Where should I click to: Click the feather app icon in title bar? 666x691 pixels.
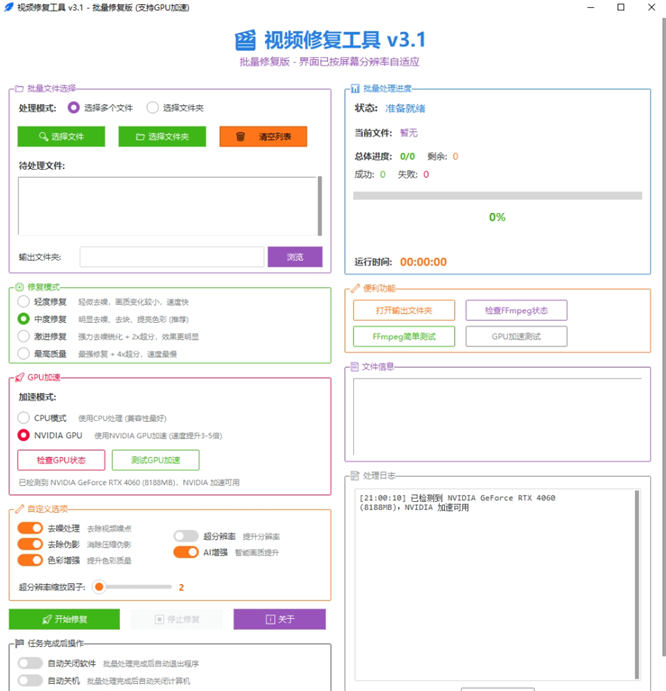(8, 7)
